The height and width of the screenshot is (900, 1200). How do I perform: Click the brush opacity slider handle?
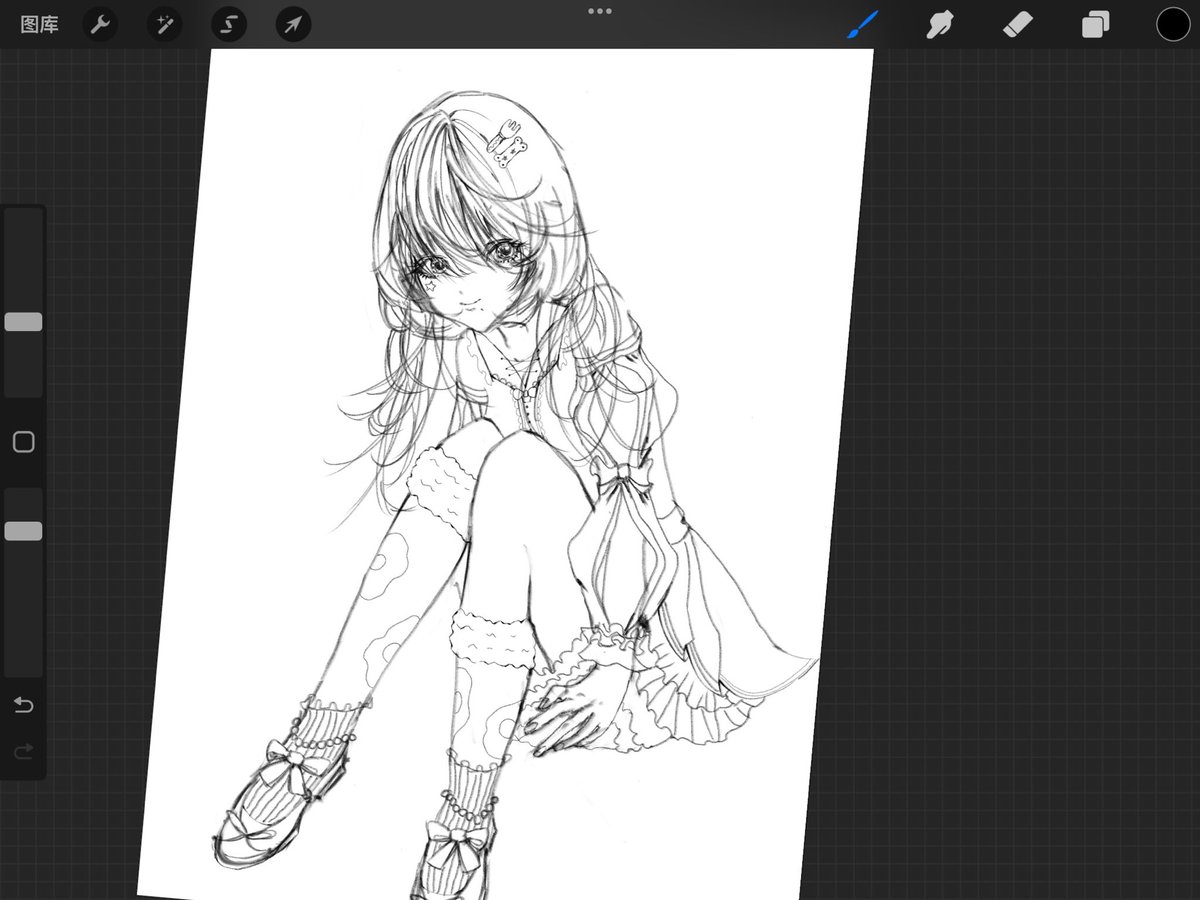(x=23, y=531)
